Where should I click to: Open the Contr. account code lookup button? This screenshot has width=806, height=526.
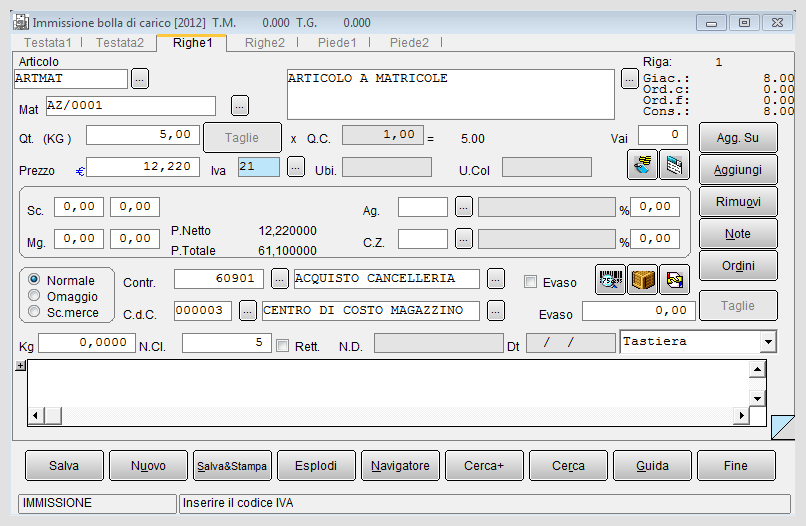(280, 279)
